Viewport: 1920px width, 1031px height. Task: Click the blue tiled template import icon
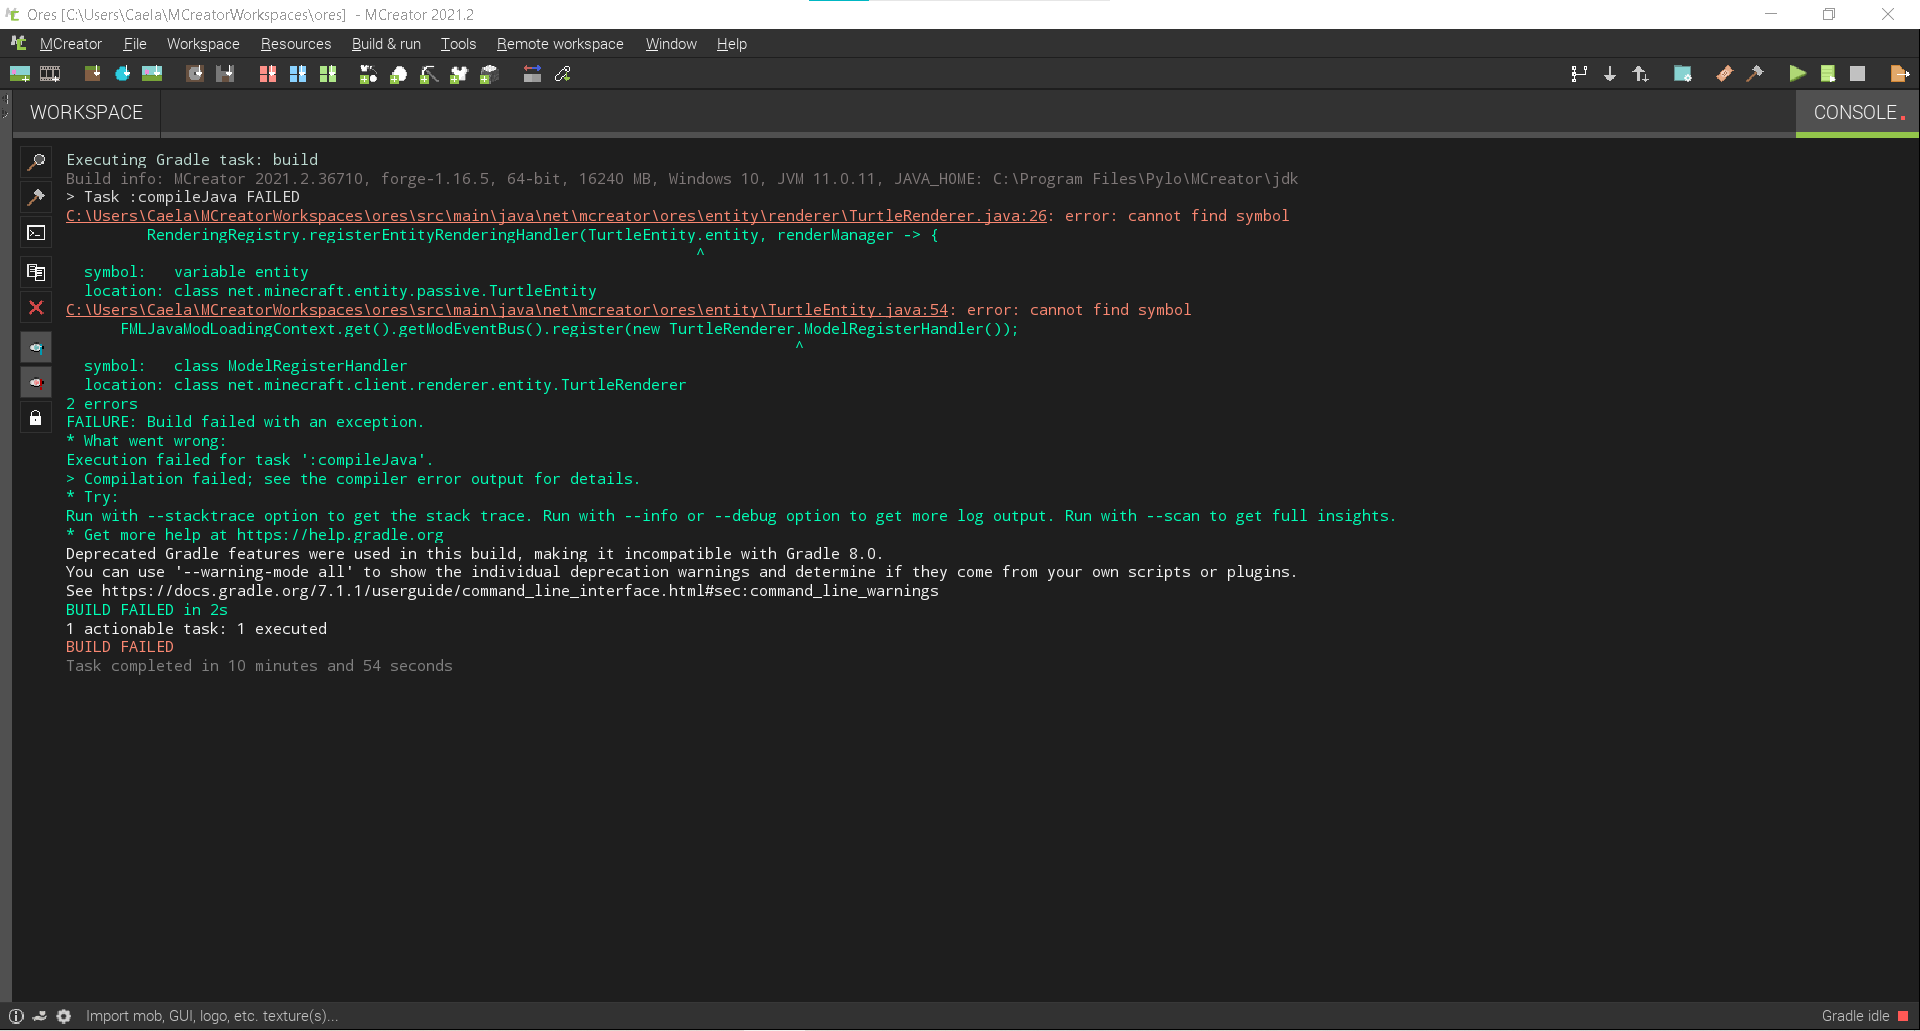pyautogui.click(x=298, y=74)
